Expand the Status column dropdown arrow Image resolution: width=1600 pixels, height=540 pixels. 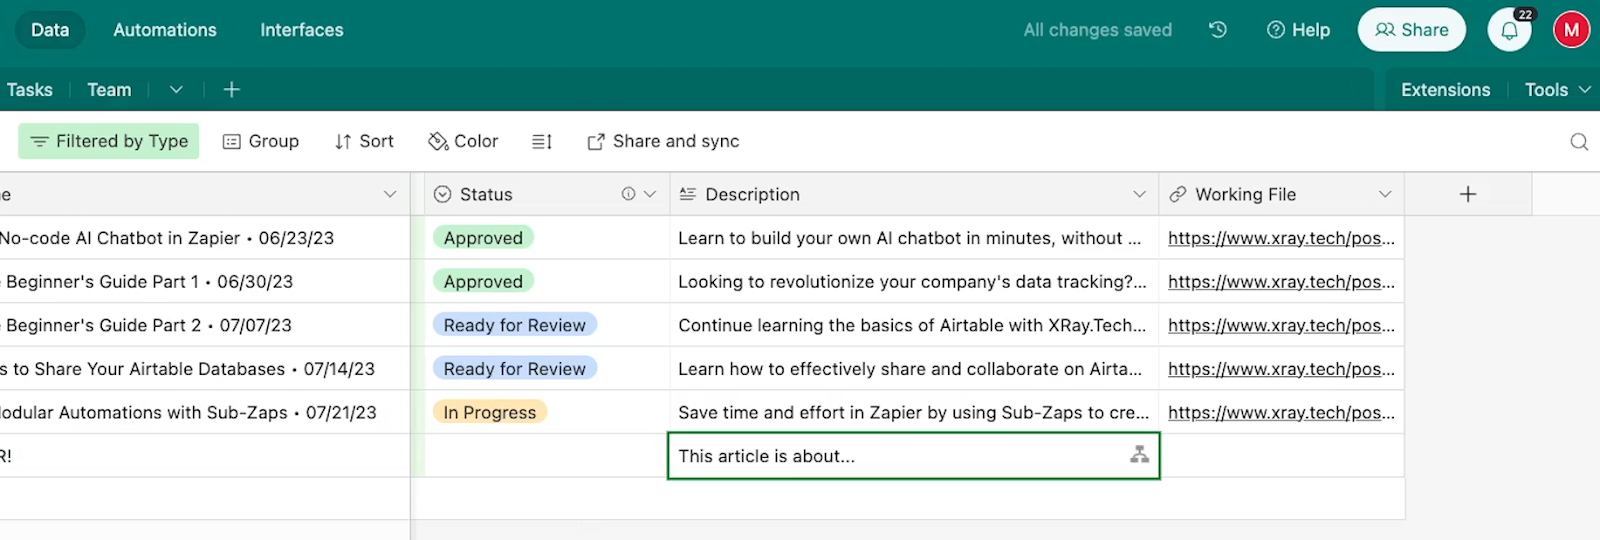650,194
